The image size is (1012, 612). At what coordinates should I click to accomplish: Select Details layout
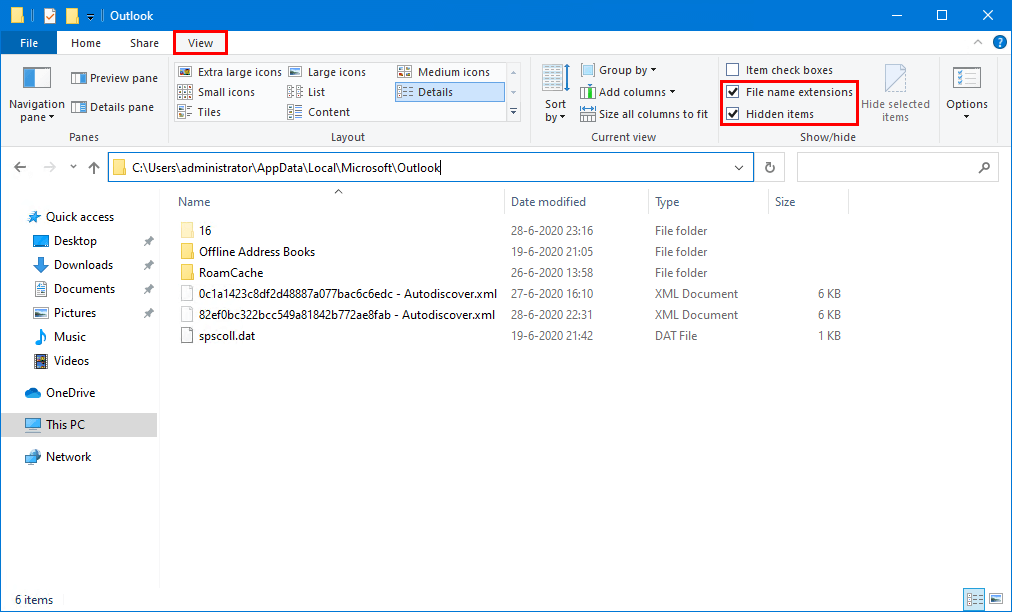click(x=449, y=92)
